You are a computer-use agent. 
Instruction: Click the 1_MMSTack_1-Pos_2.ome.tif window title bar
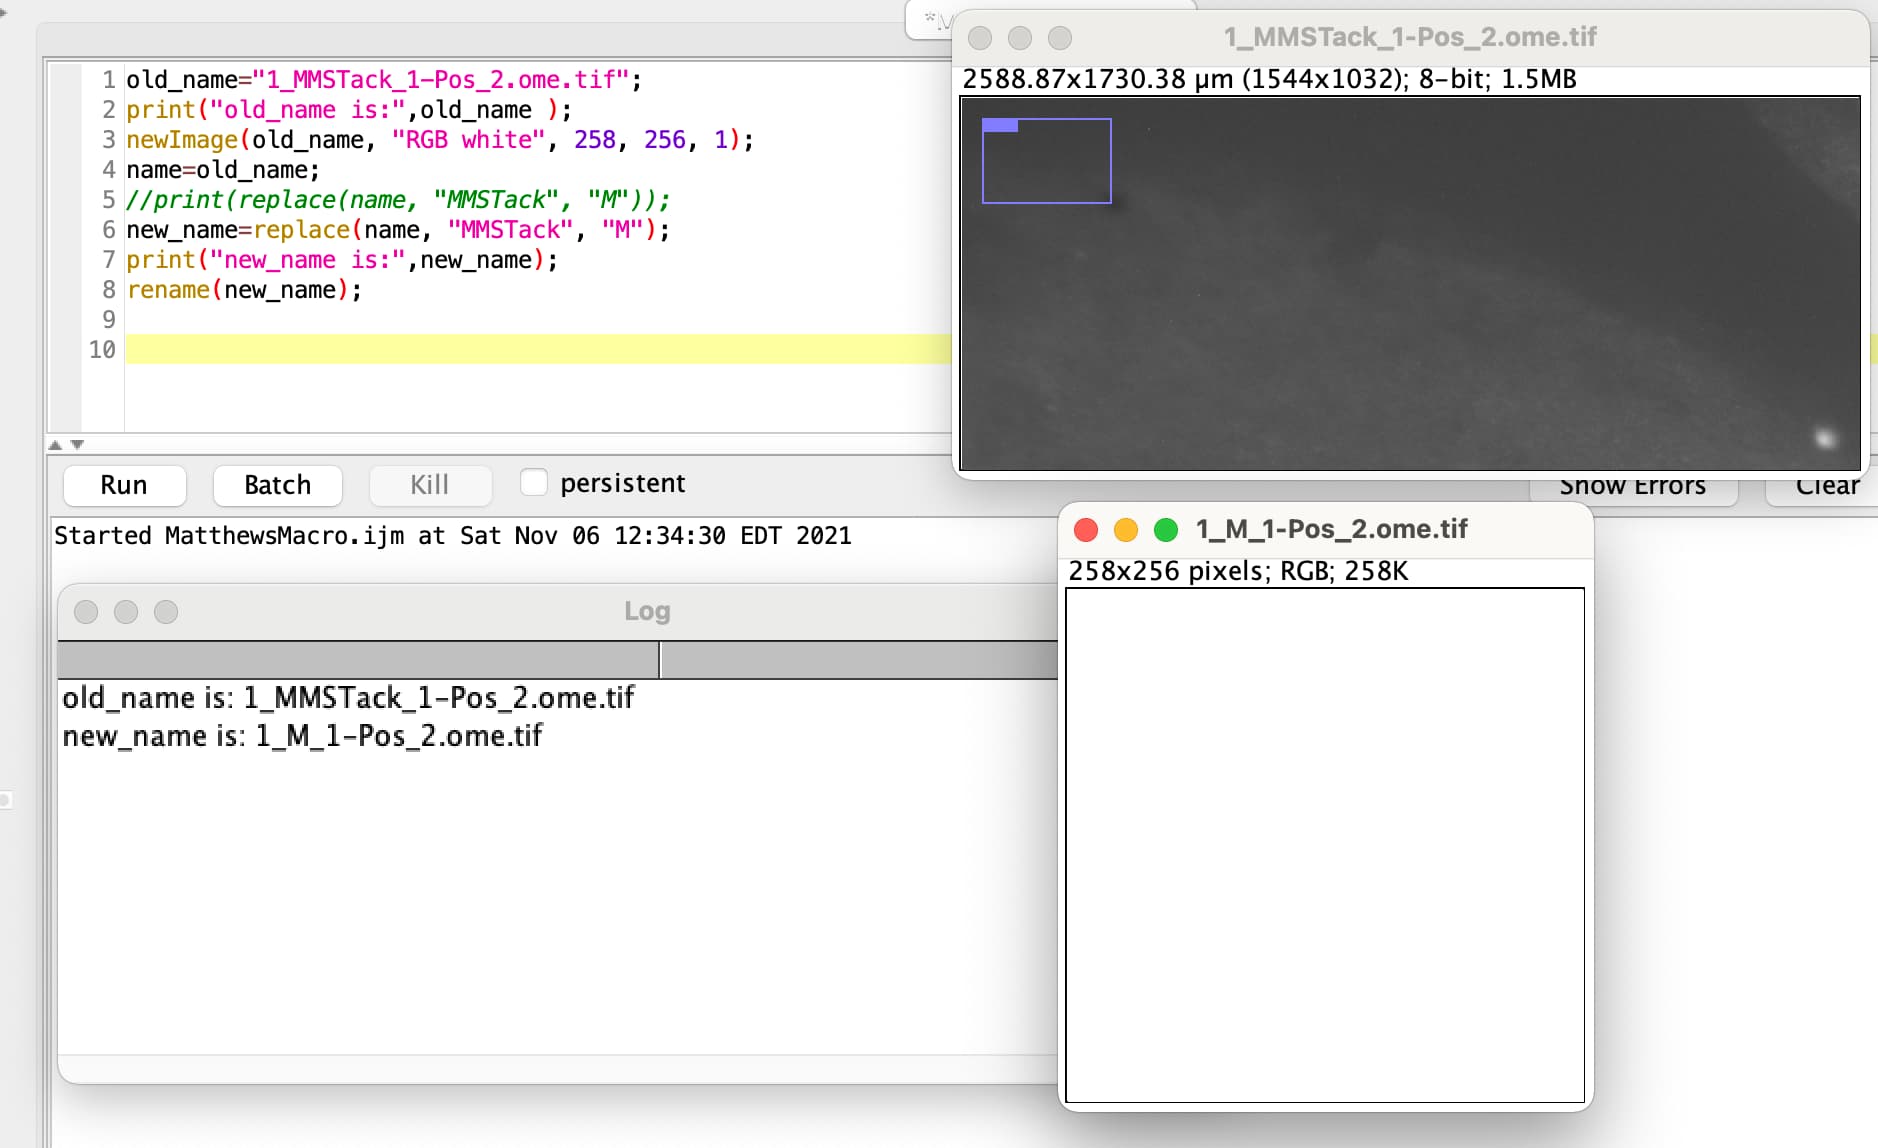coord(1410,37)
